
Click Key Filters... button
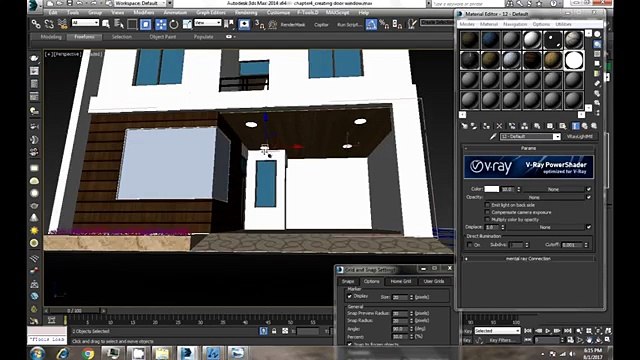pos(502,340)
